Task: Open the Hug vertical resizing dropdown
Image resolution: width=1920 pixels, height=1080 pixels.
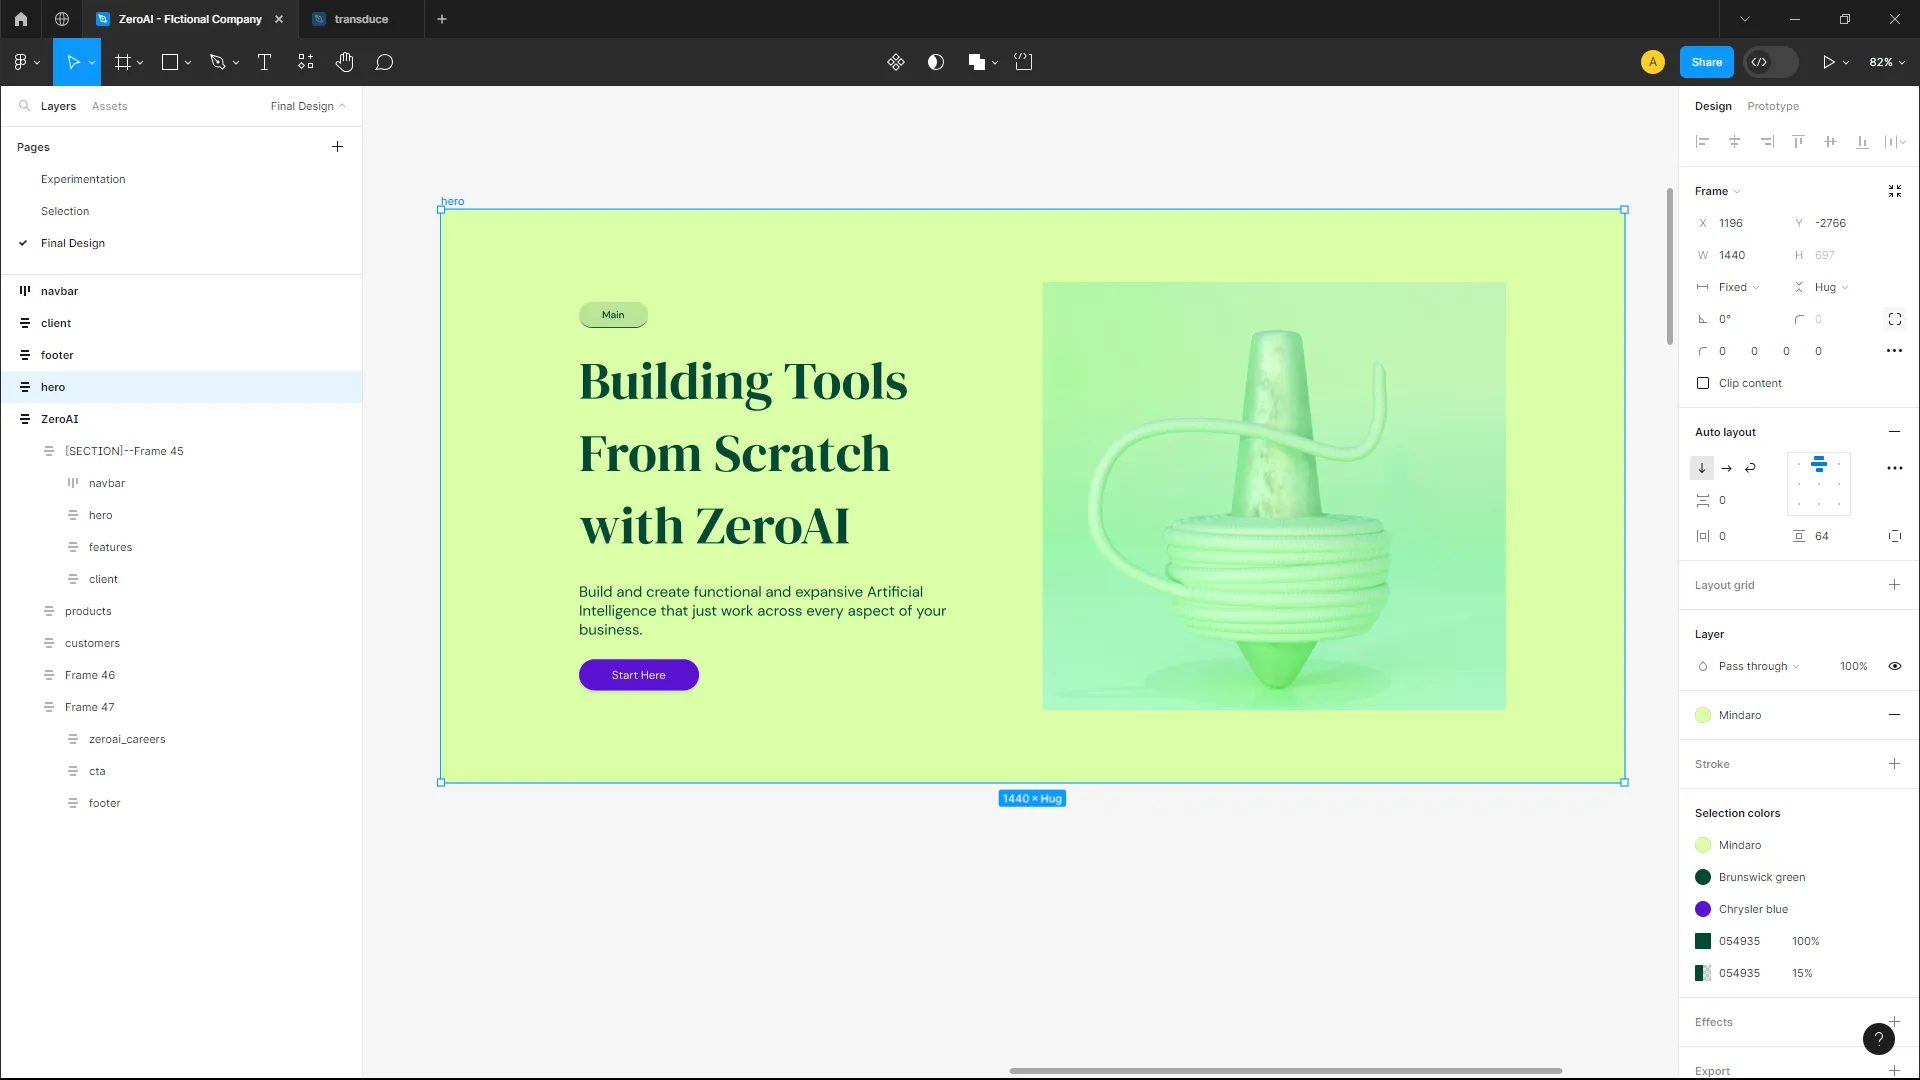Action: pyautogui.click(x=1831, y=287)
